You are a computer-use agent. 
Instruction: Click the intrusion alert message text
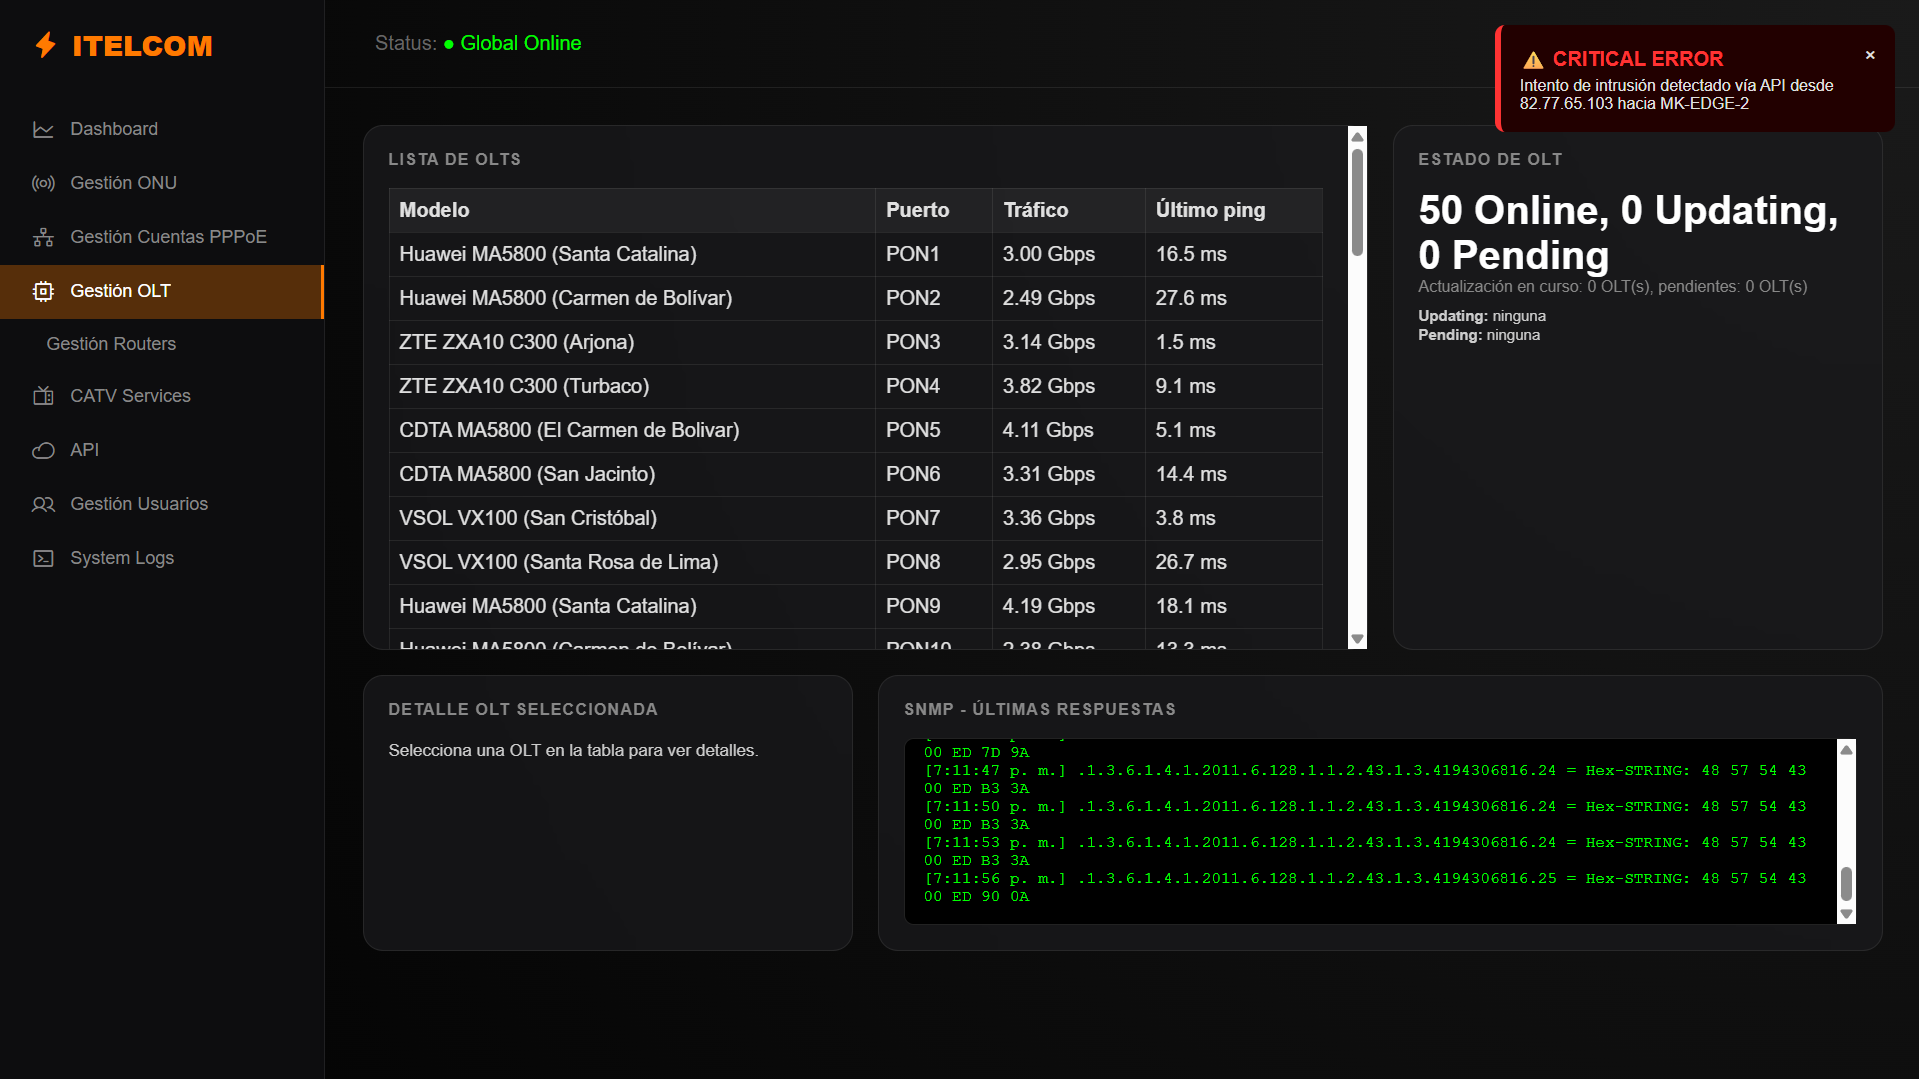(x=1677, y=95)
